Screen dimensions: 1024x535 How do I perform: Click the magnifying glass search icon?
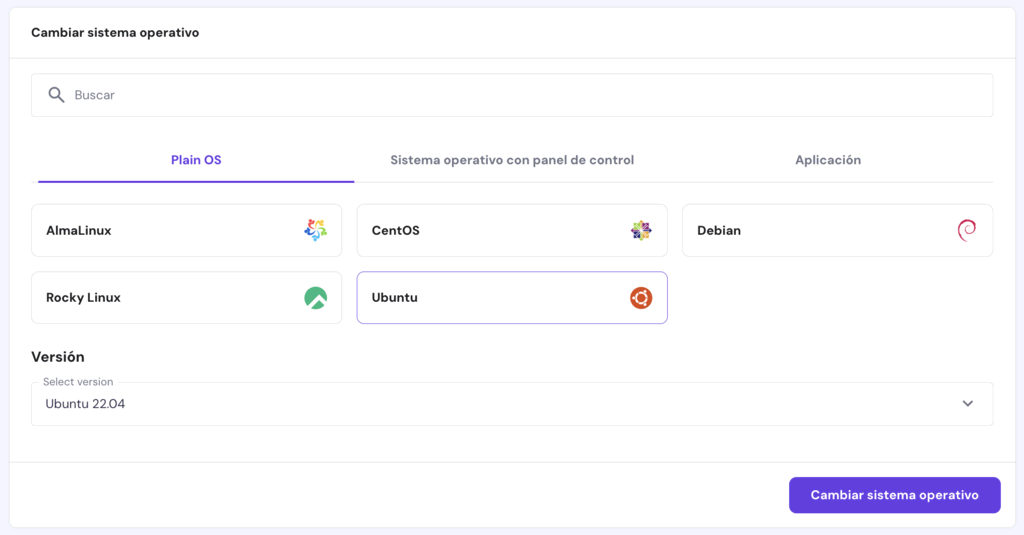56,95
